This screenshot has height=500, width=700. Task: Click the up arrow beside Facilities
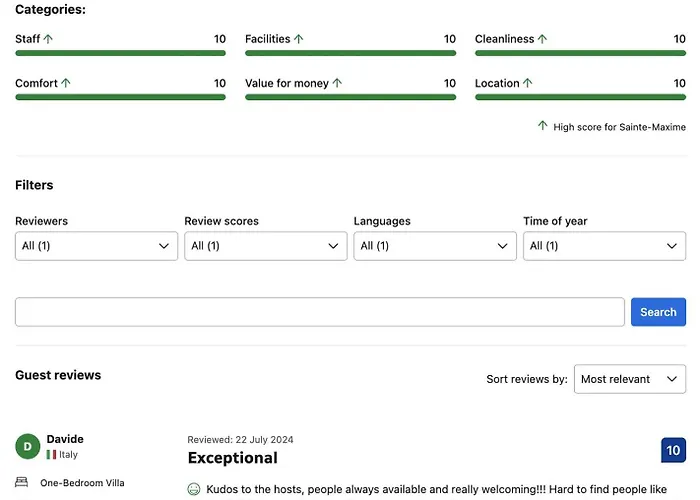[x=298, y=39]
